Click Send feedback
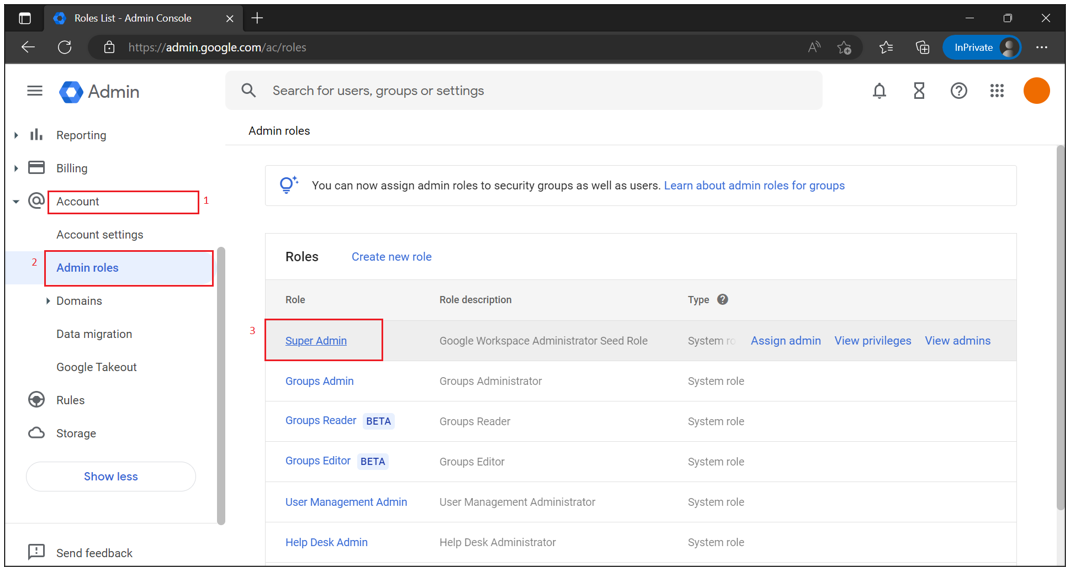The image size is (1072, 573). [94, 552]
